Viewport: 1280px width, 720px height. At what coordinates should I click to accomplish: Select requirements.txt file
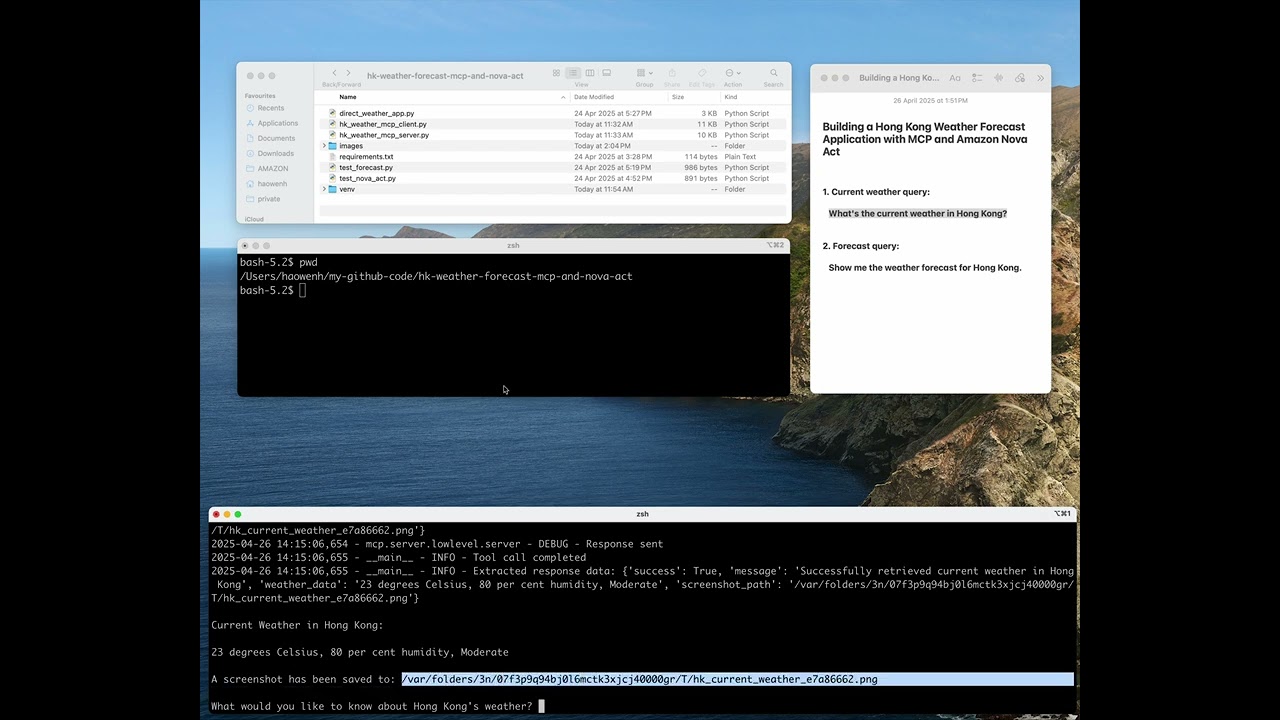[366, 157]
